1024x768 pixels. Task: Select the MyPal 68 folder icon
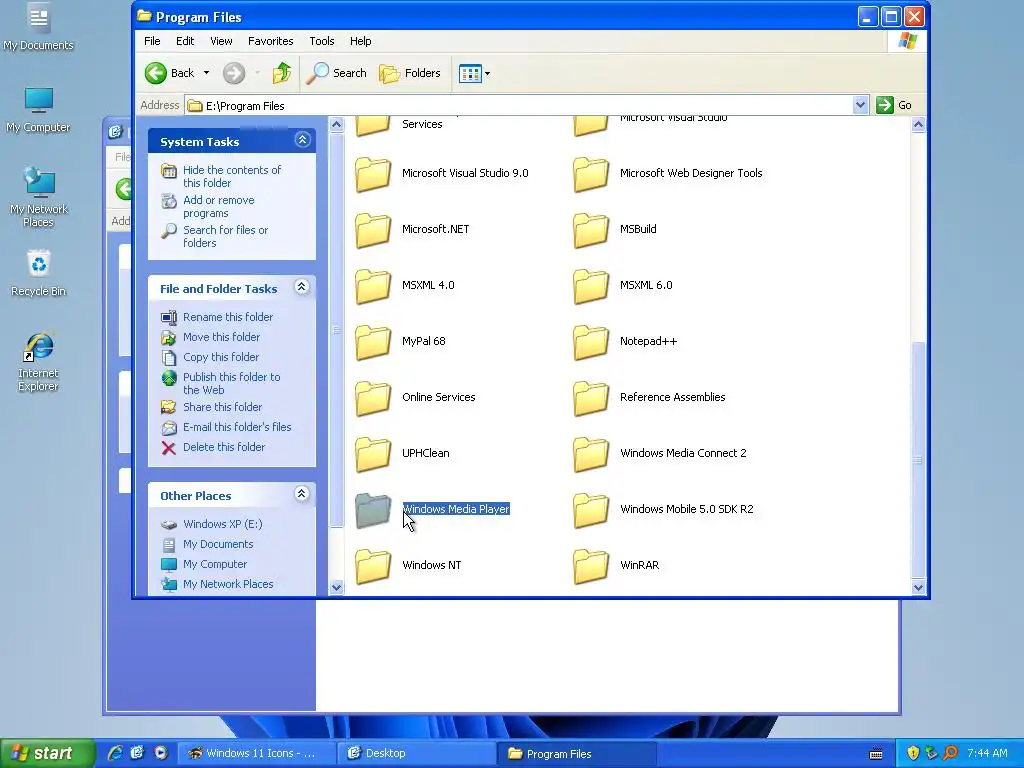tap(373, 343)
